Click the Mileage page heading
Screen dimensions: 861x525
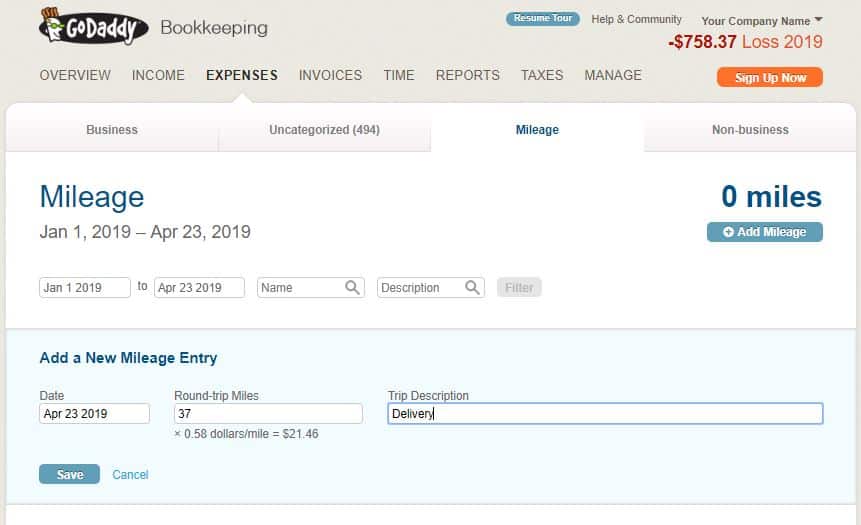pyautogui.click(x=92, y=197)
